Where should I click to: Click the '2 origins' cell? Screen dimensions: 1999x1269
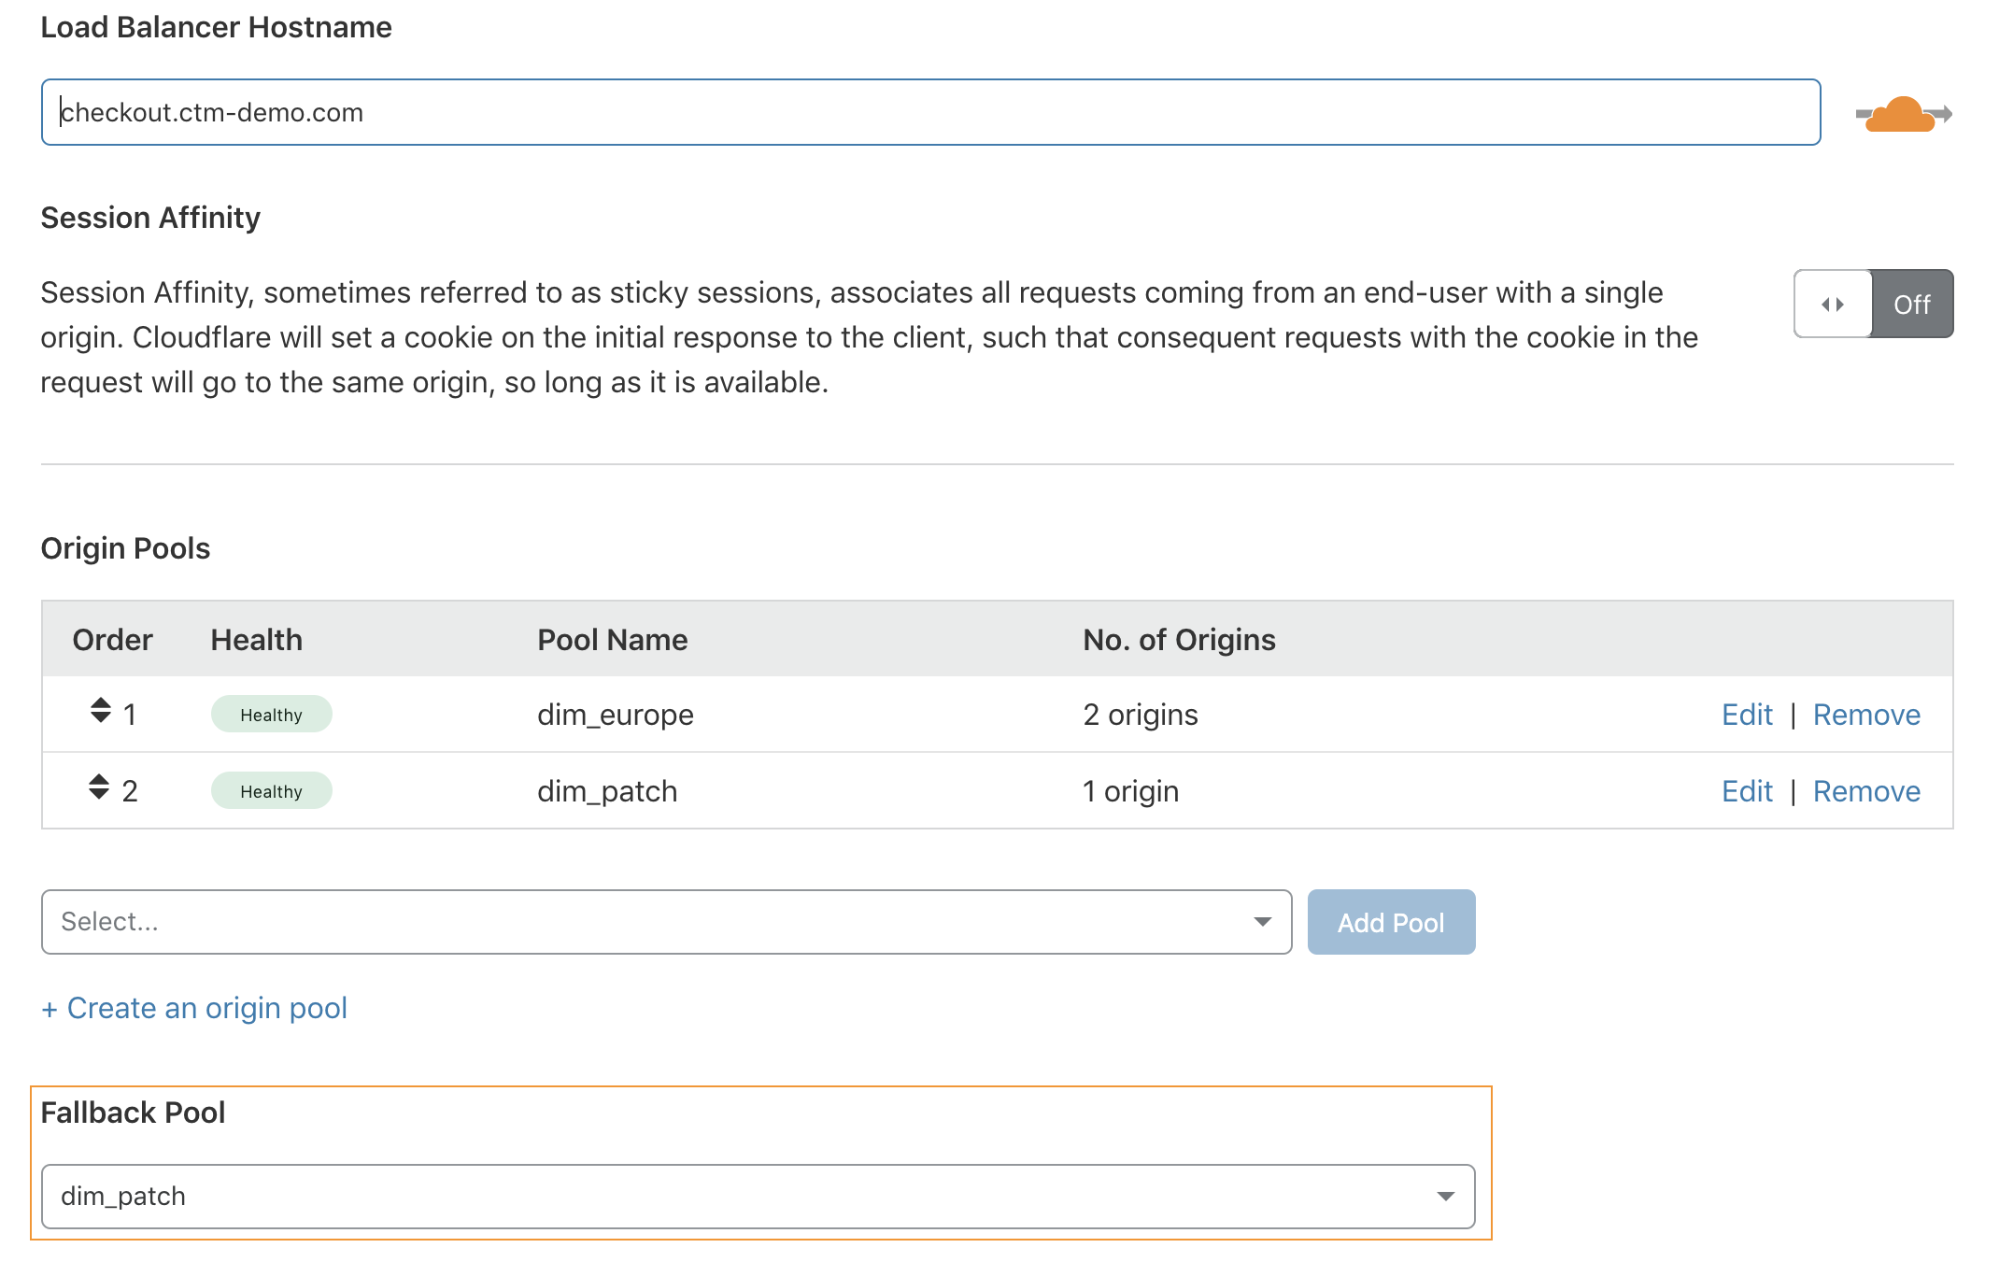[1140, 715]
